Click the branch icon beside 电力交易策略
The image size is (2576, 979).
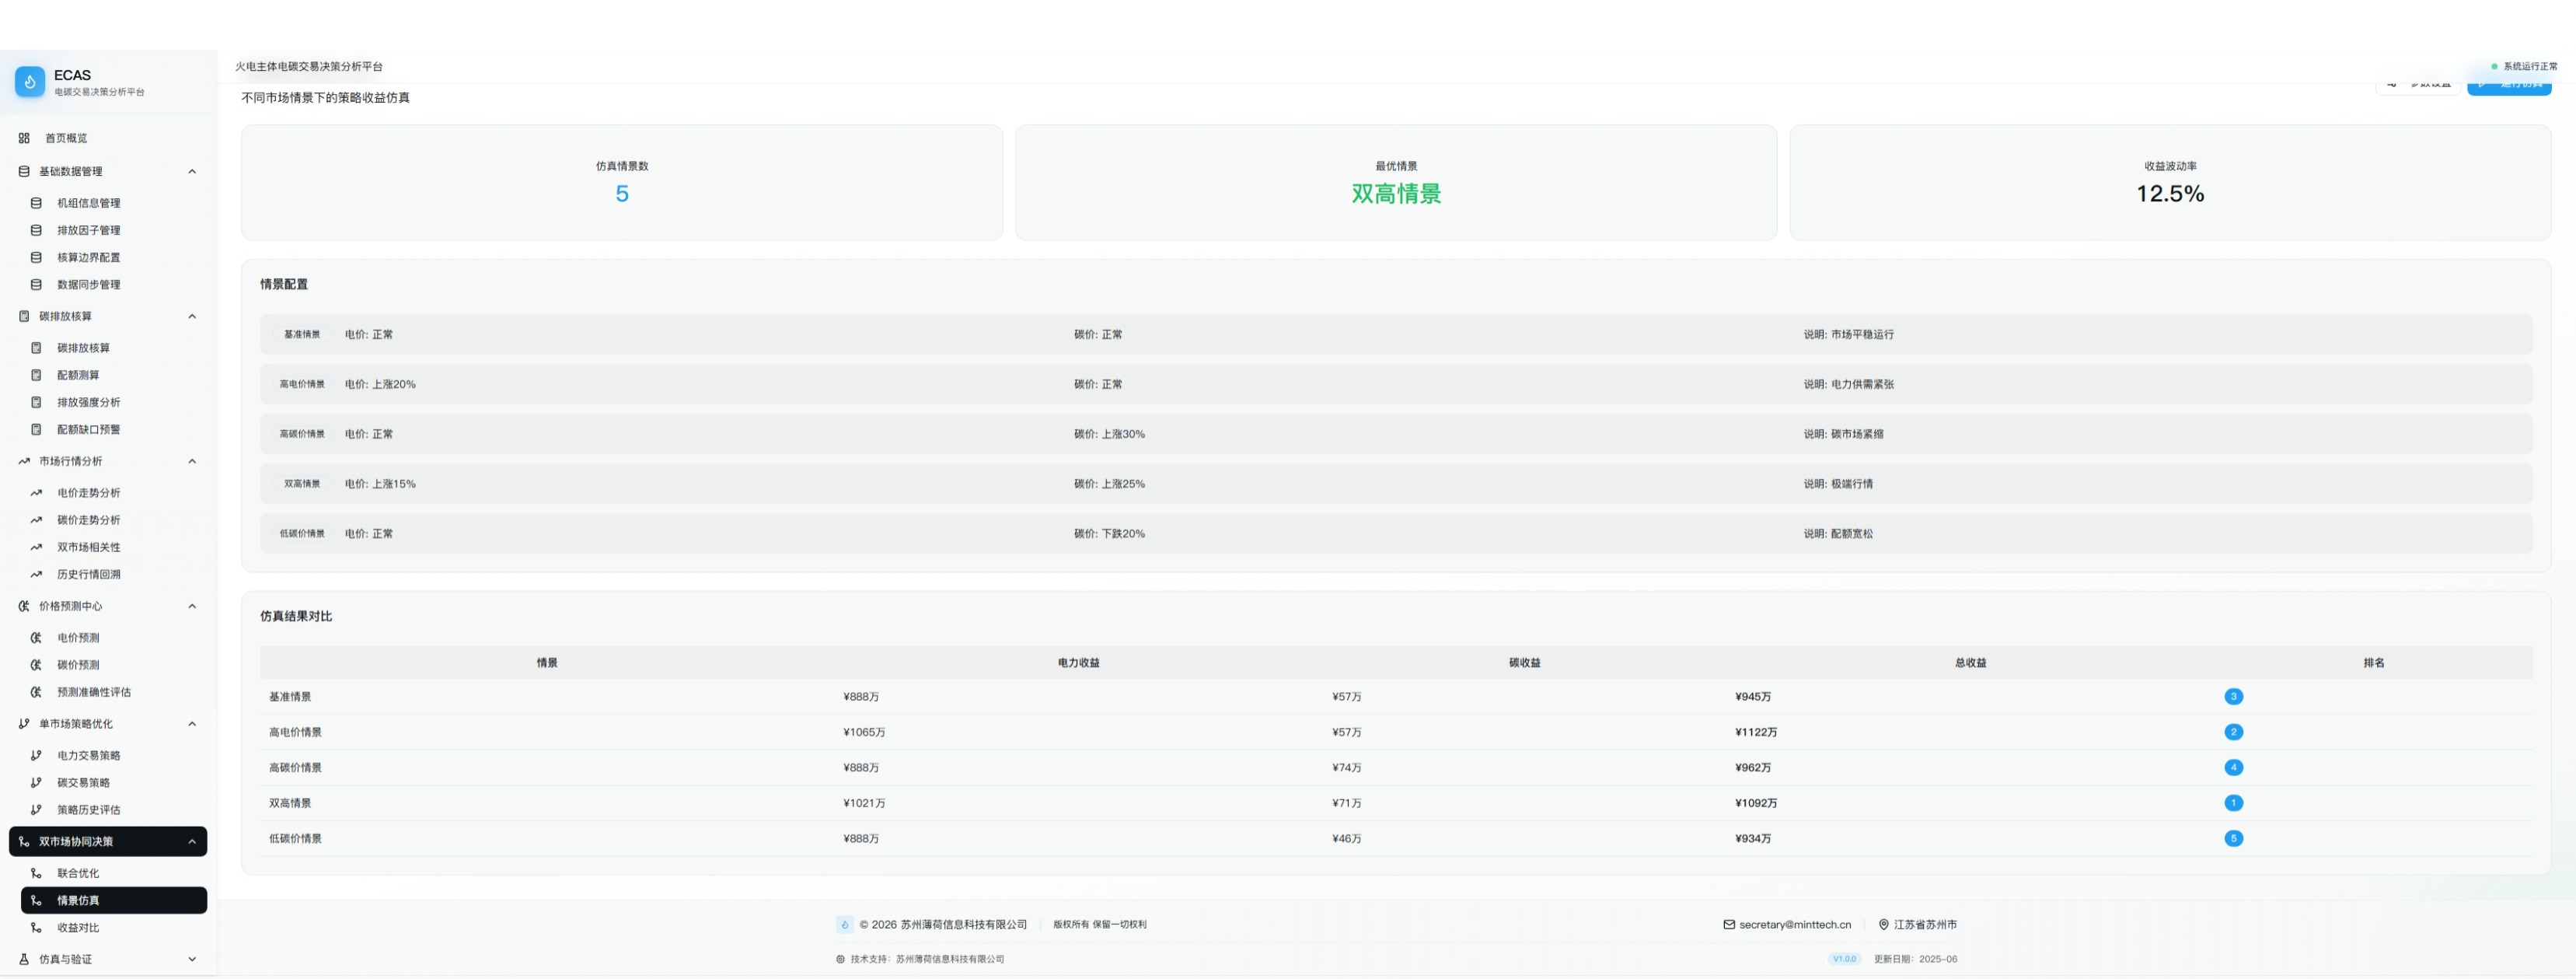pyautogui.click(x=36, y=756)
